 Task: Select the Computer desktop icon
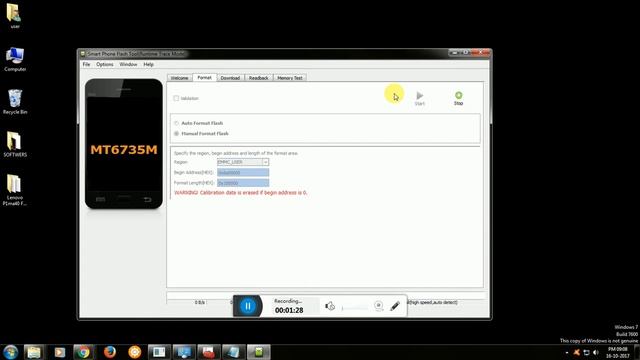click(15, 59)
